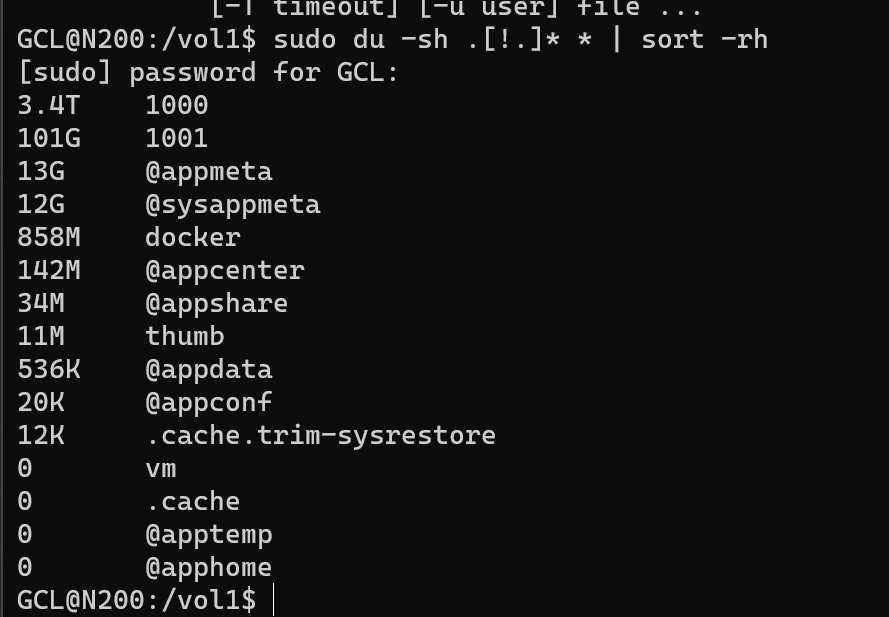889x617 pixels.
Task: Place cursor at the final shell prompt
Action: [273, 601]
